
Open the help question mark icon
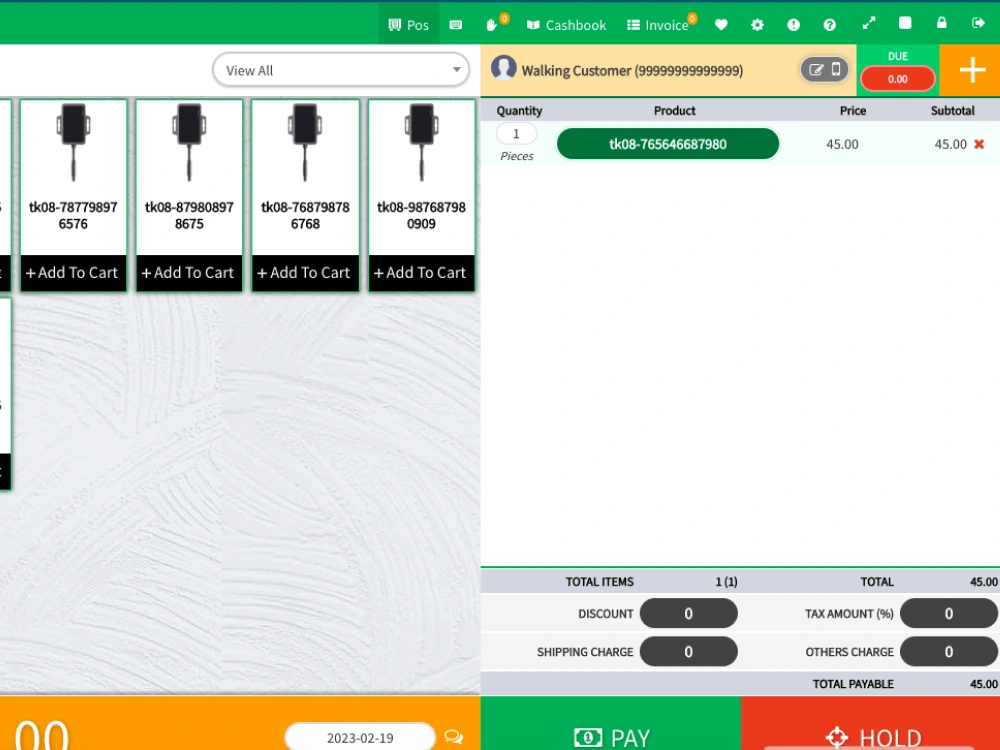(829, 25)
